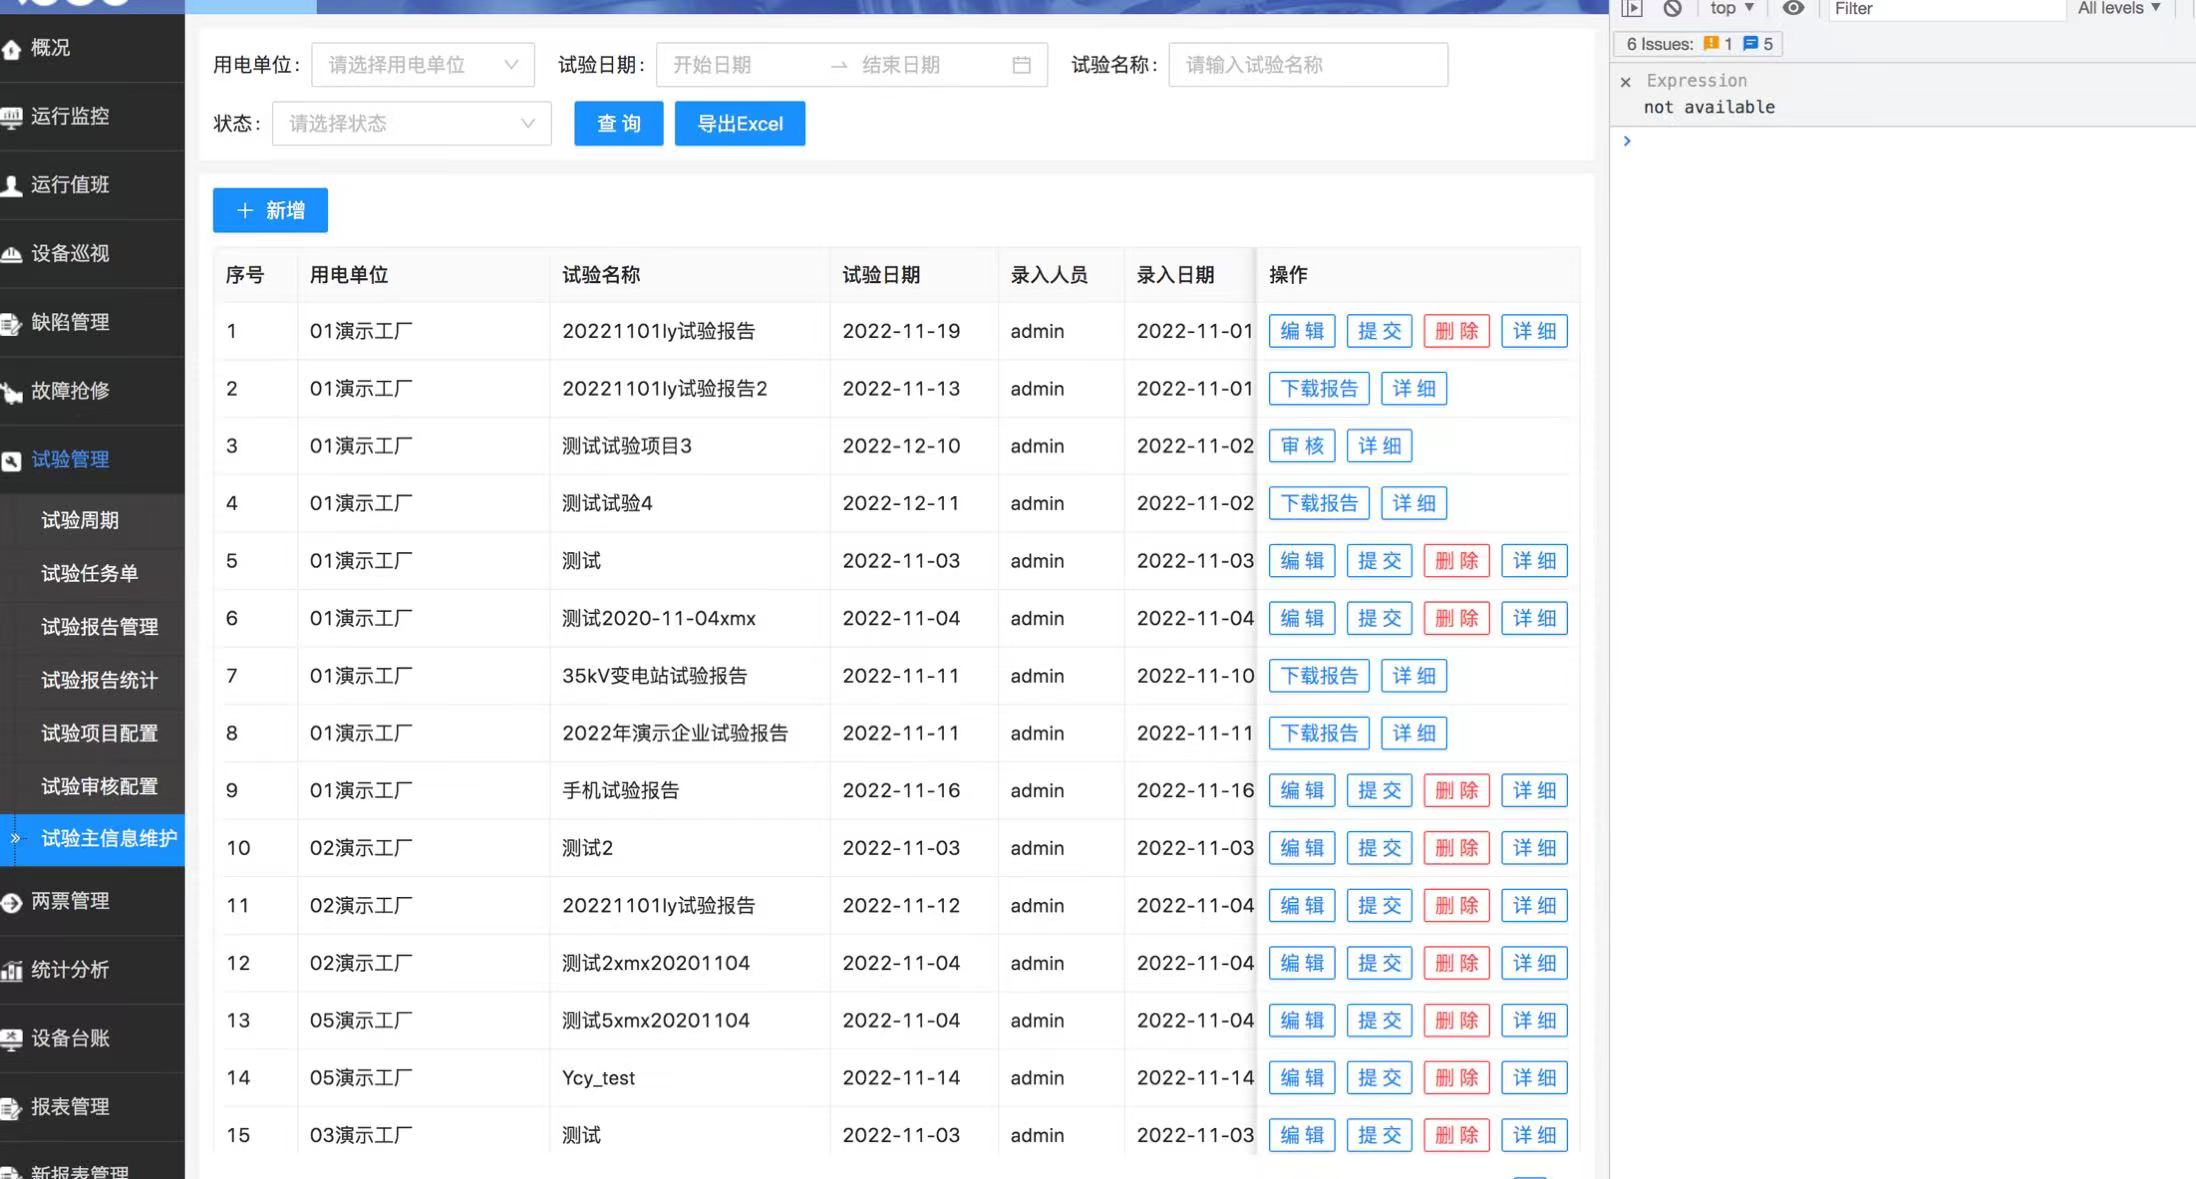Click 审核 for row 3 测试试验项目3

[1302, 446]
